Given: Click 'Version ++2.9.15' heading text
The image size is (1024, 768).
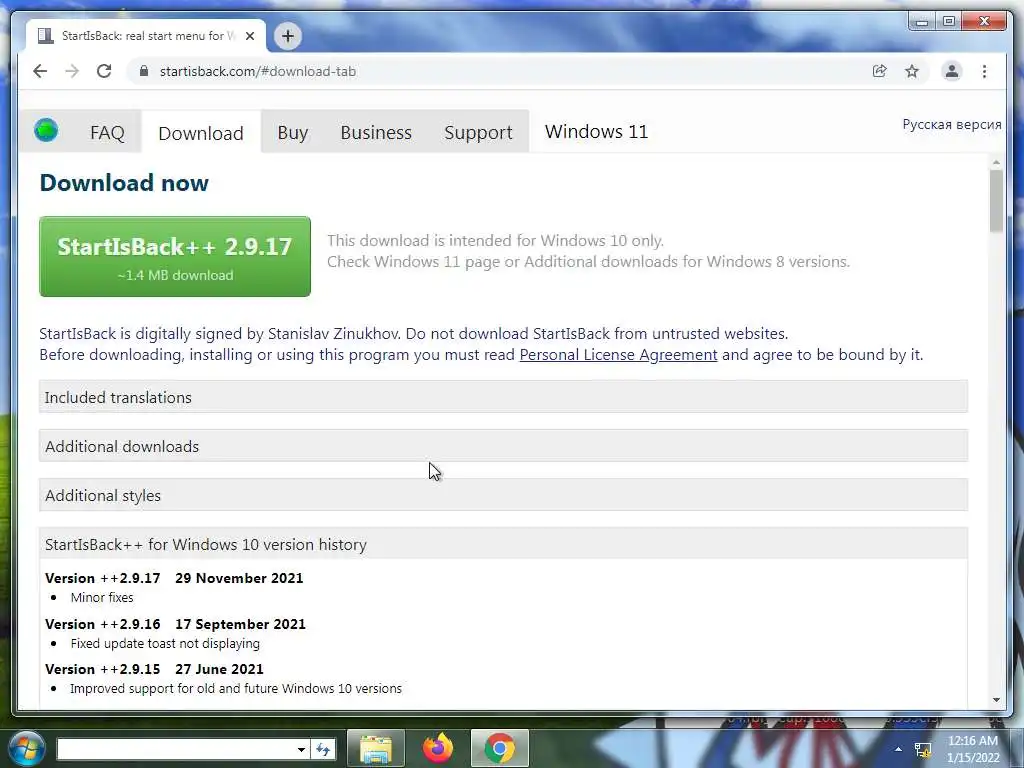Looking at the screenshot, I should pyautogui.click(x=103, y=669).
